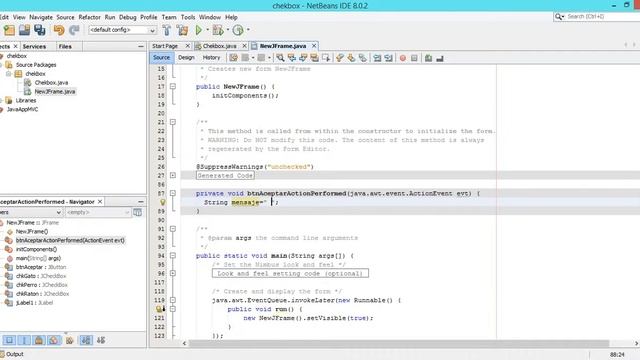640x360 pixels.
Task: Click the Comment icon beside macro buttons
Action: pyautogui.click(x=428, y=58)
